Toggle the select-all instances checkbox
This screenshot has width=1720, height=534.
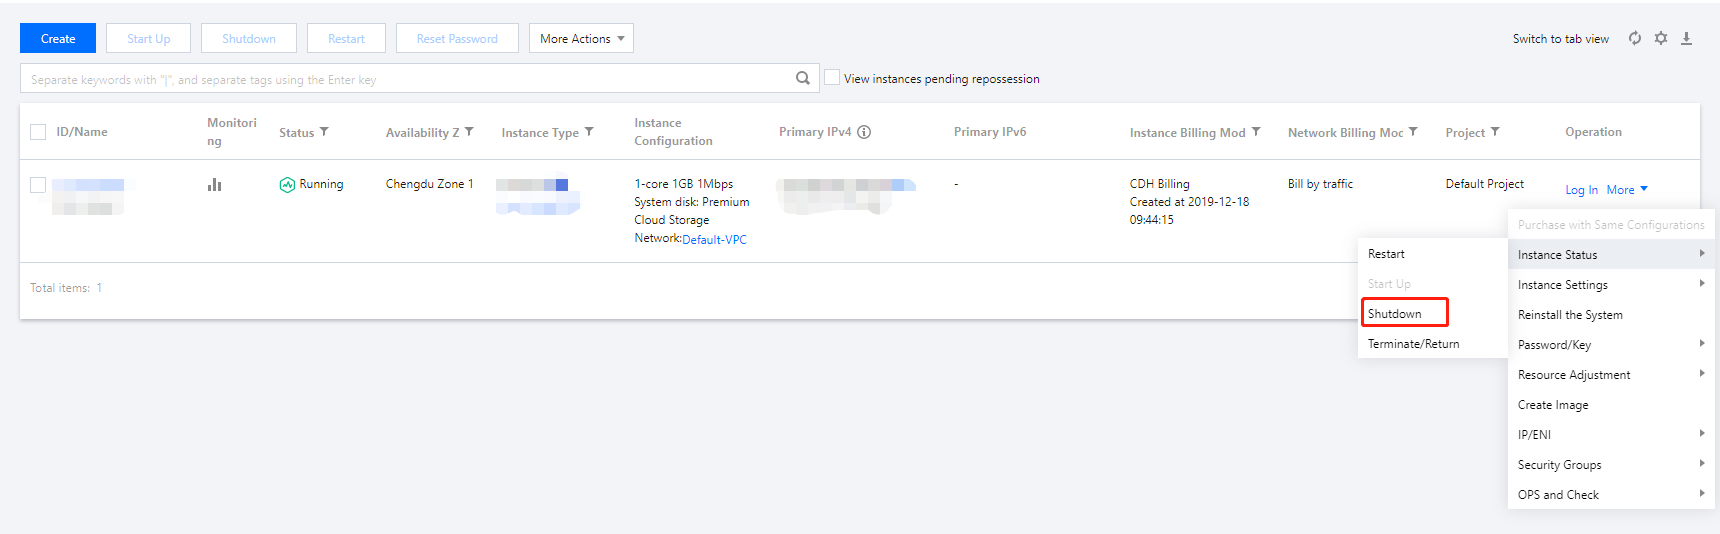(x=38, y=132)
